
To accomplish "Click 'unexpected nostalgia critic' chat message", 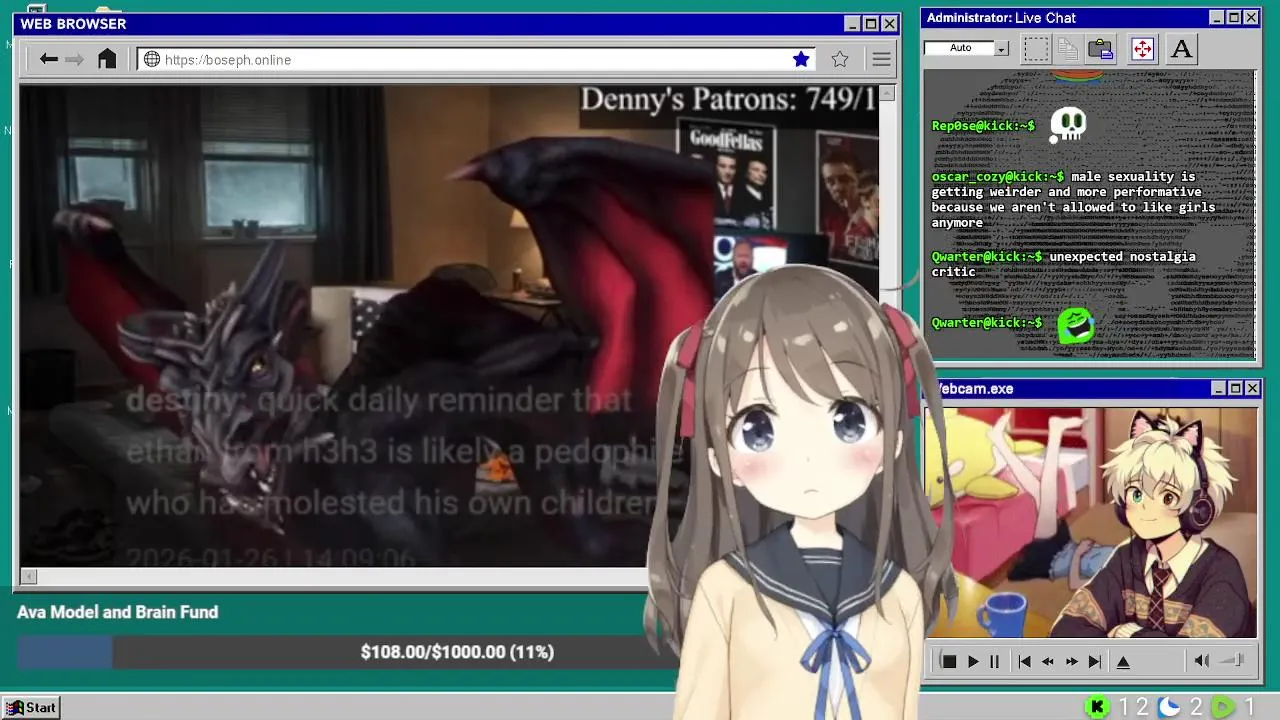I will pos(1064,264).
